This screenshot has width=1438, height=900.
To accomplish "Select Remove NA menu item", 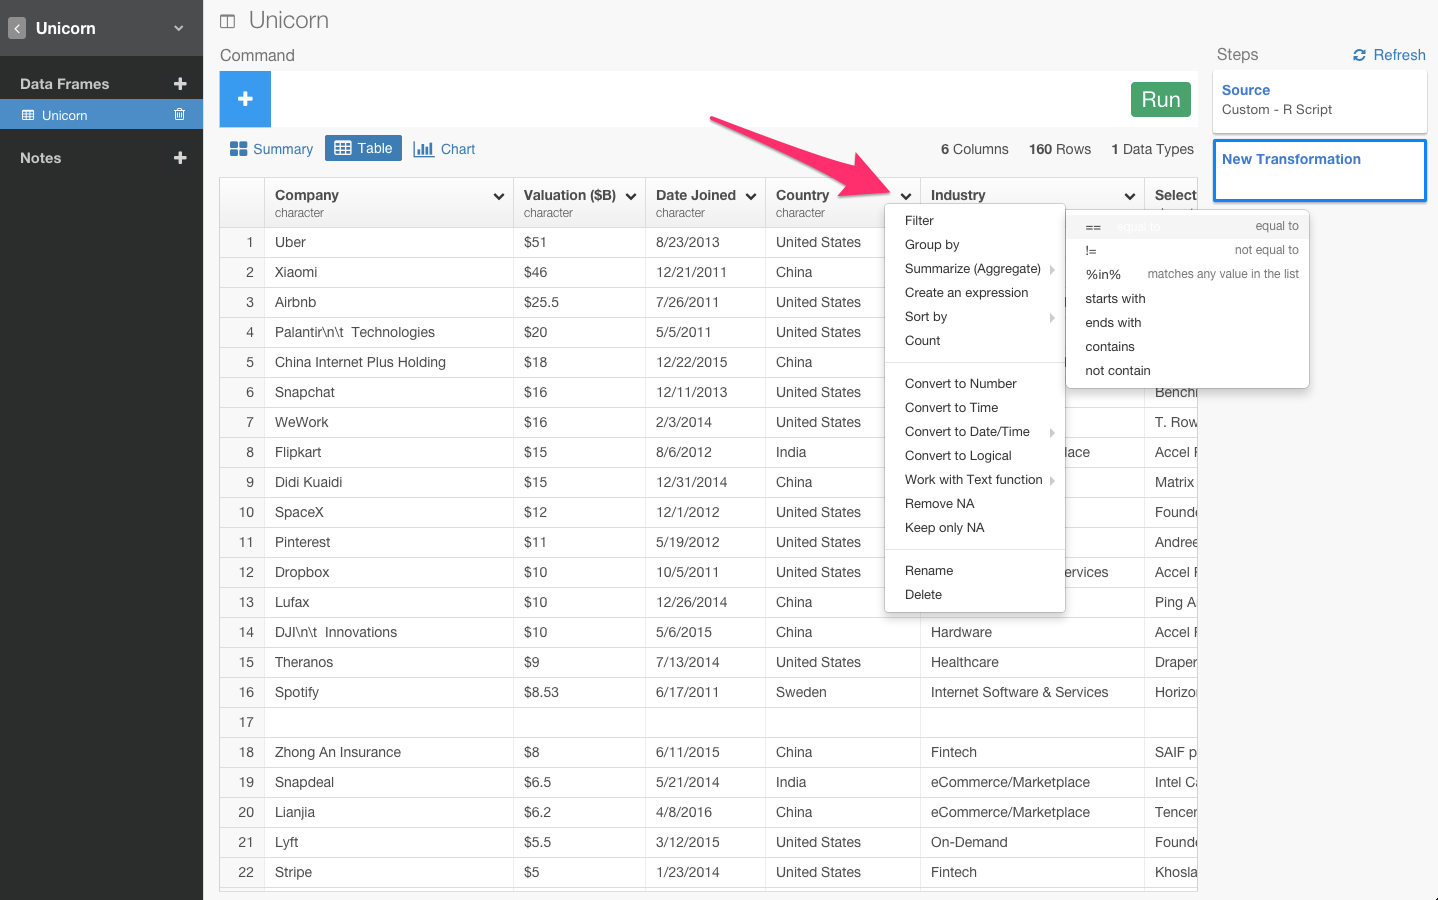I will point(975,504).
